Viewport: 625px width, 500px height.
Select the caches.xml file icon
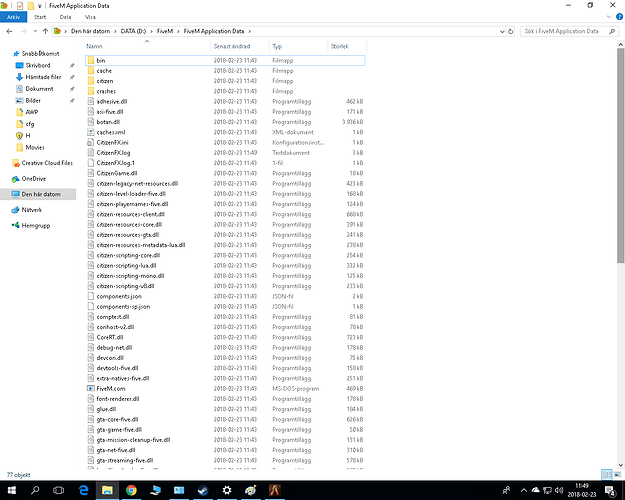click(x=91, y=132)
